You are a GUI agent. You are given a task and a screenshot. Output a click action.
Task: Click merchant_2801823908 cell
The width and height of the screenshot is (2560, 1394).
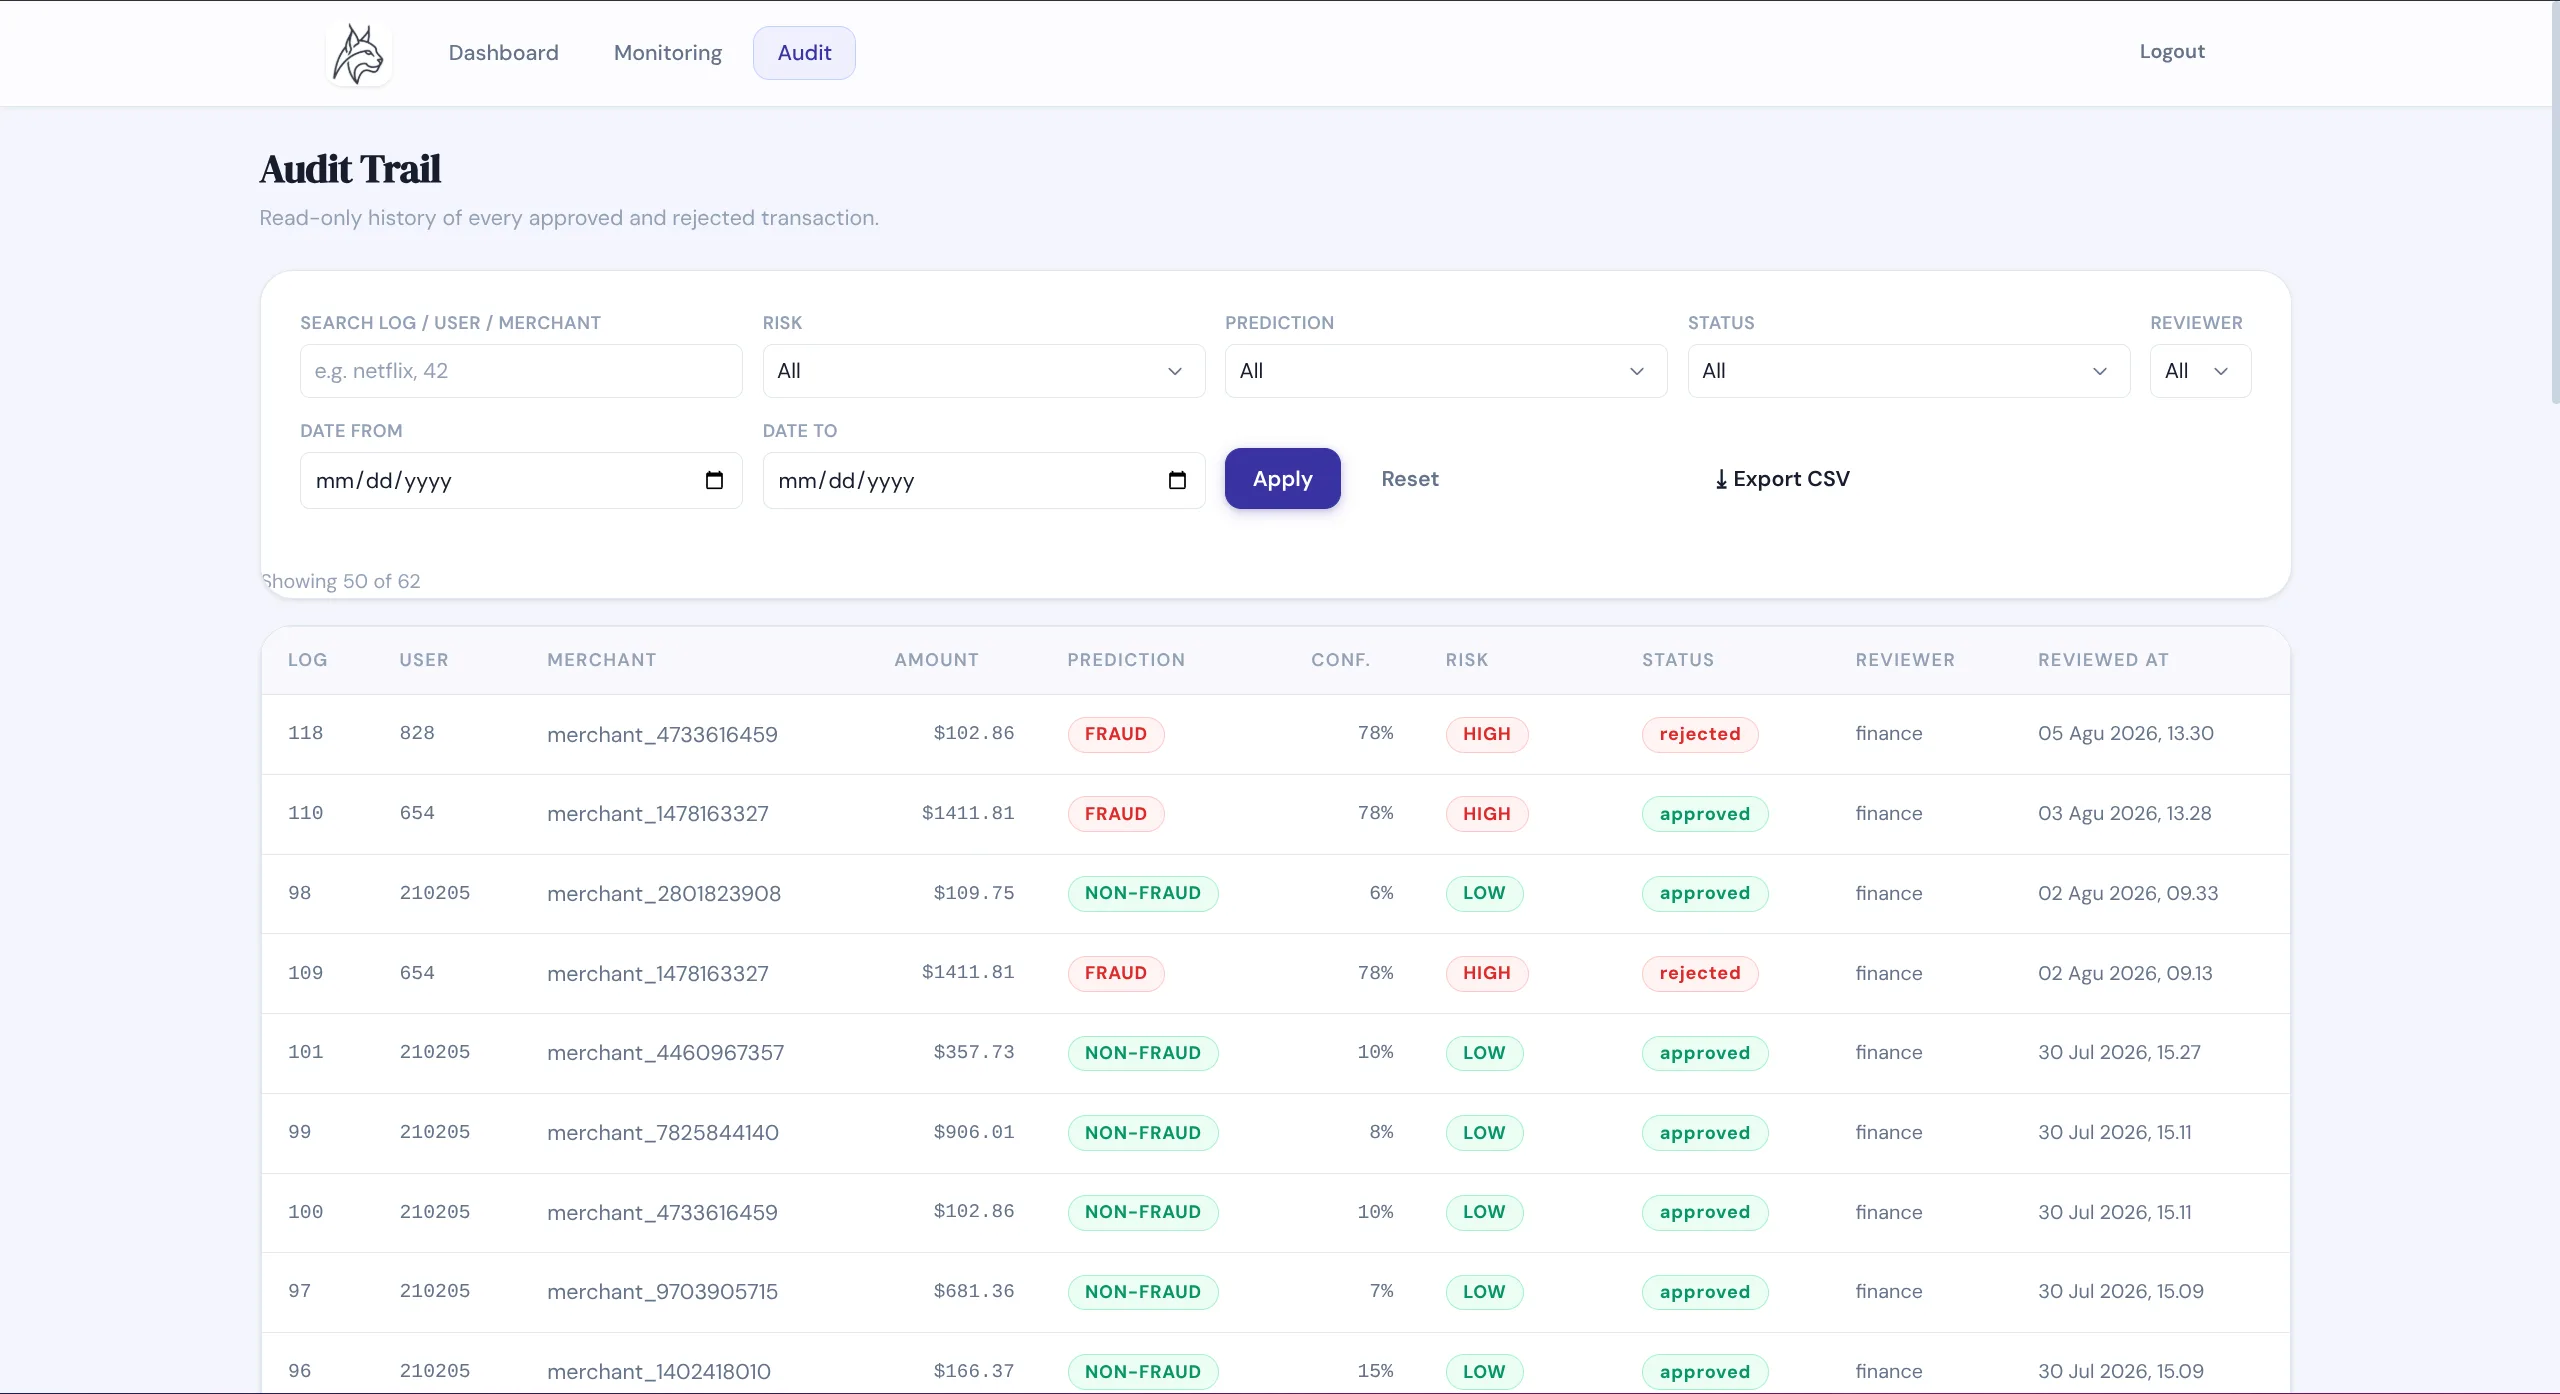(664, 894)
